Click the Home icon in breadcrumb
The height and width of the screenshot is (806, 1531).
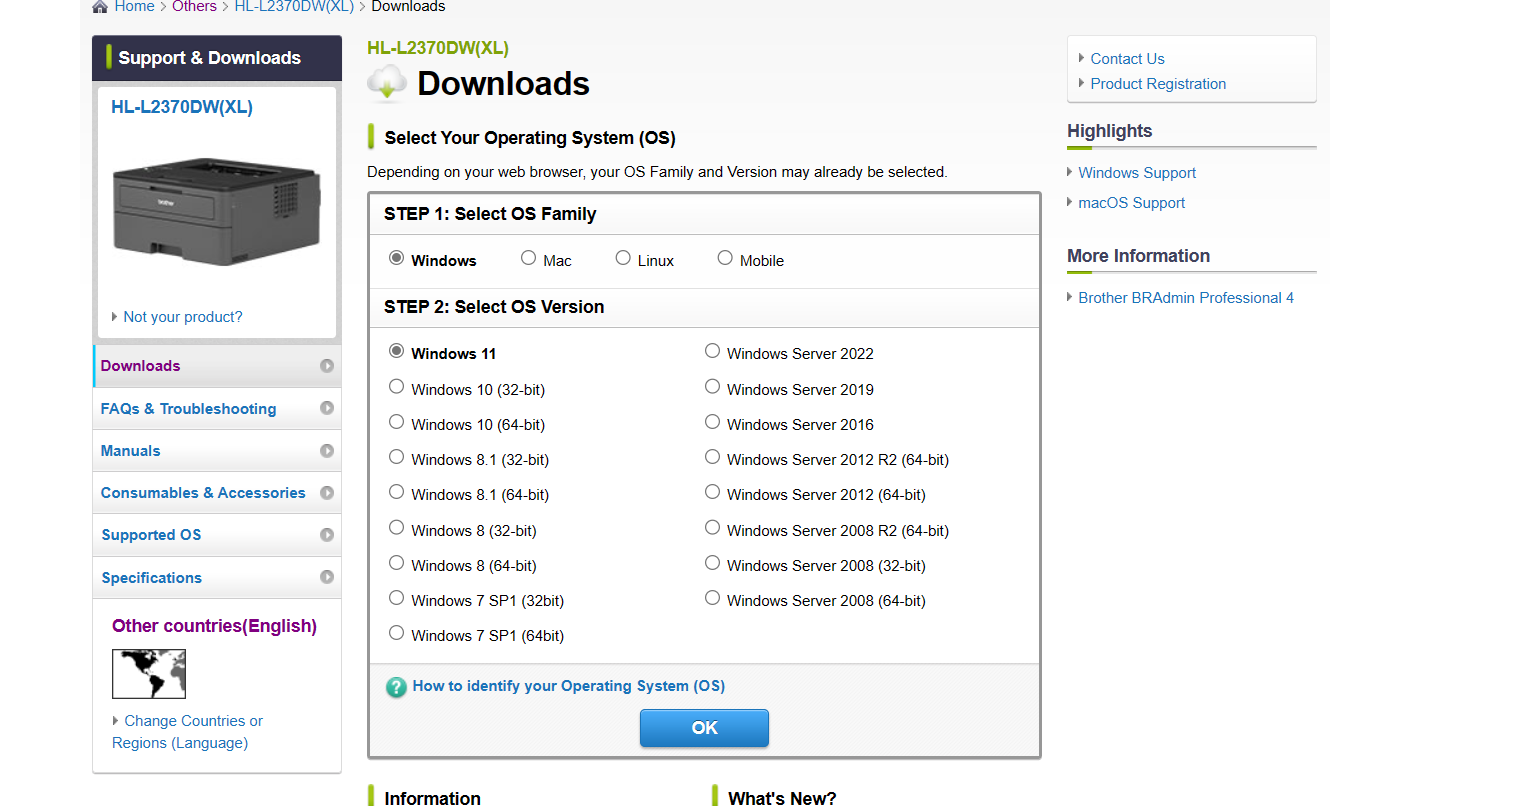(x=100, y=7)
